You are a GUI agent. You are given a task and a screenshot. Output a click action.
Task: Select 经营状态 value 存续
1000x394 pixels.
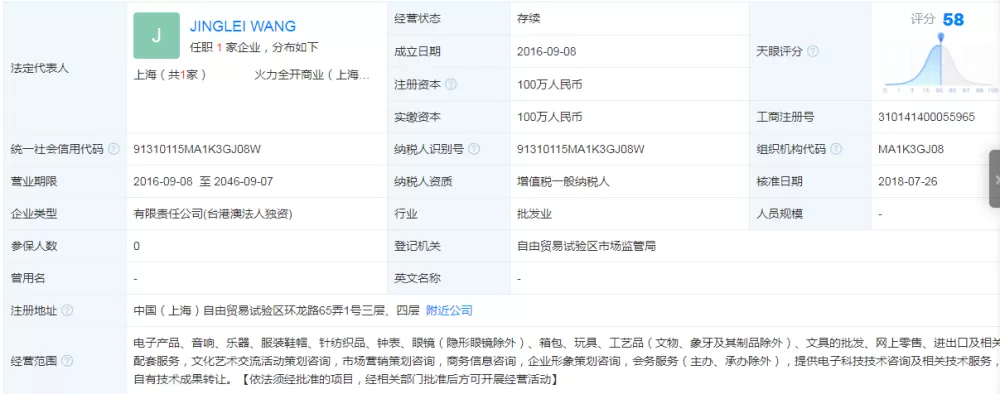pyautogui.click(x=528, y=18)
